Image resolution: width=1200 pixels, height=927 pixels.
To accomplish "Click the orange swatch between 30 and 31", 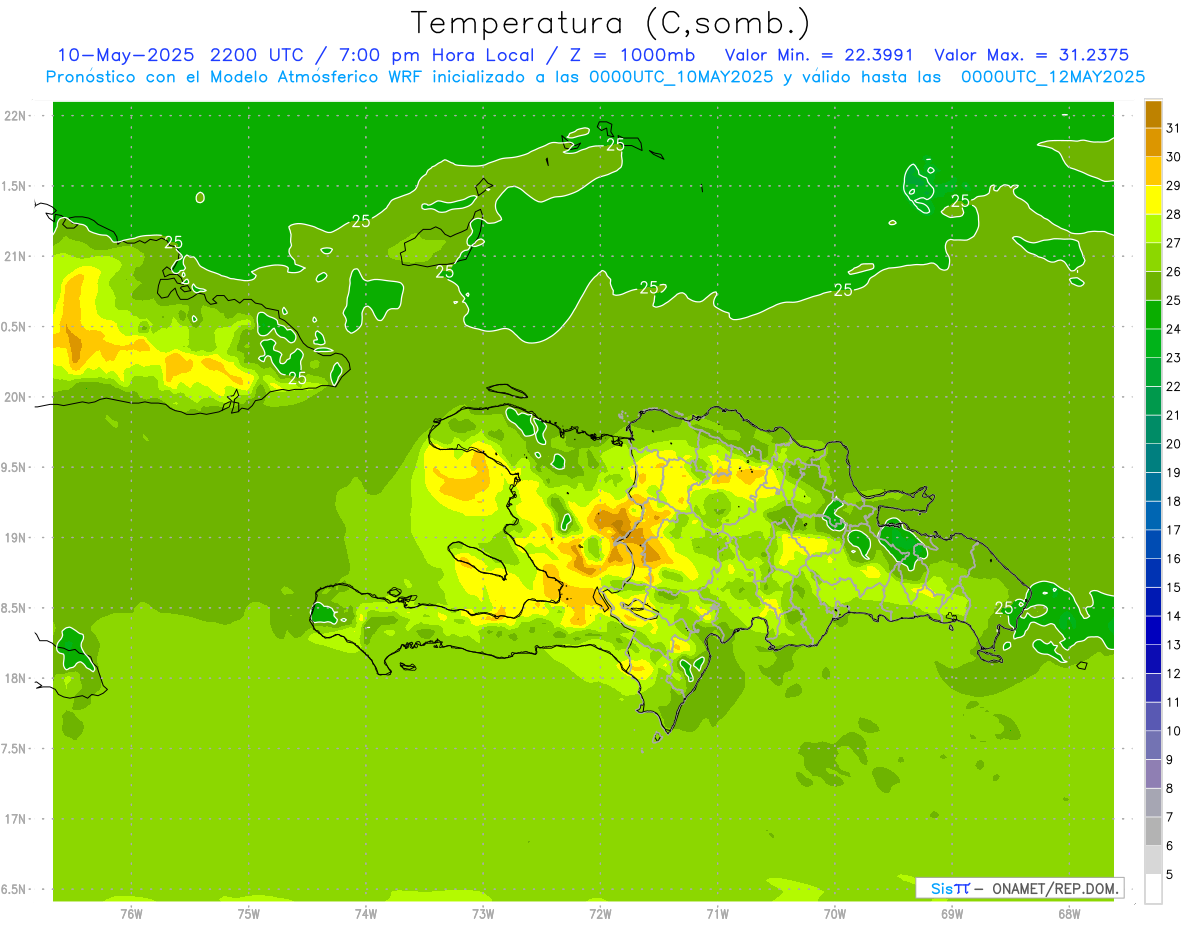I will click(x=1153, y=143).
